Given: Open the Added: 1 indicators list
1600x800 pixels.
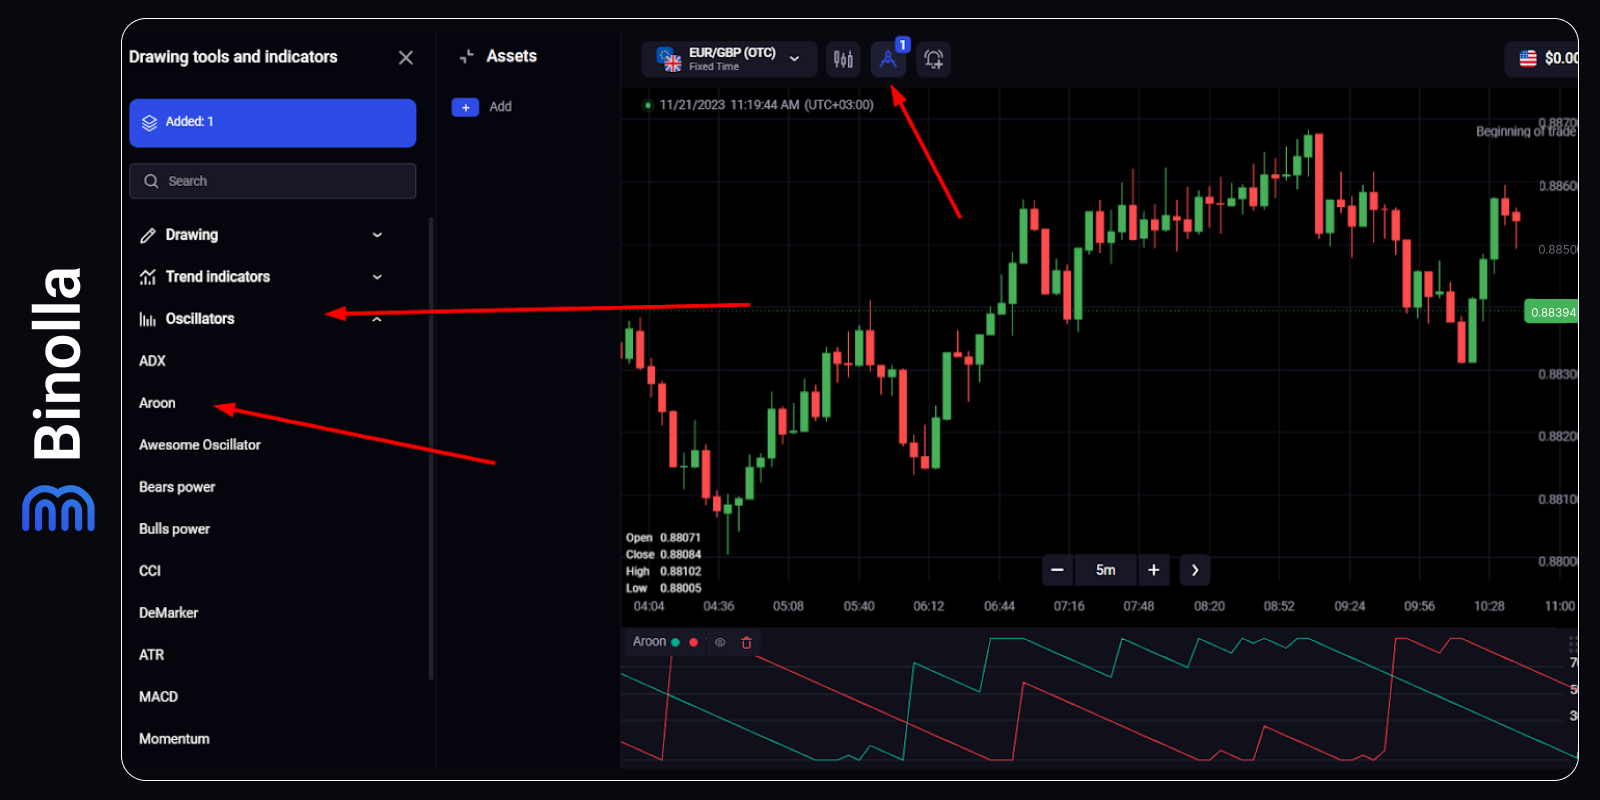Looking at the screenshot, I should pos(272,122).
